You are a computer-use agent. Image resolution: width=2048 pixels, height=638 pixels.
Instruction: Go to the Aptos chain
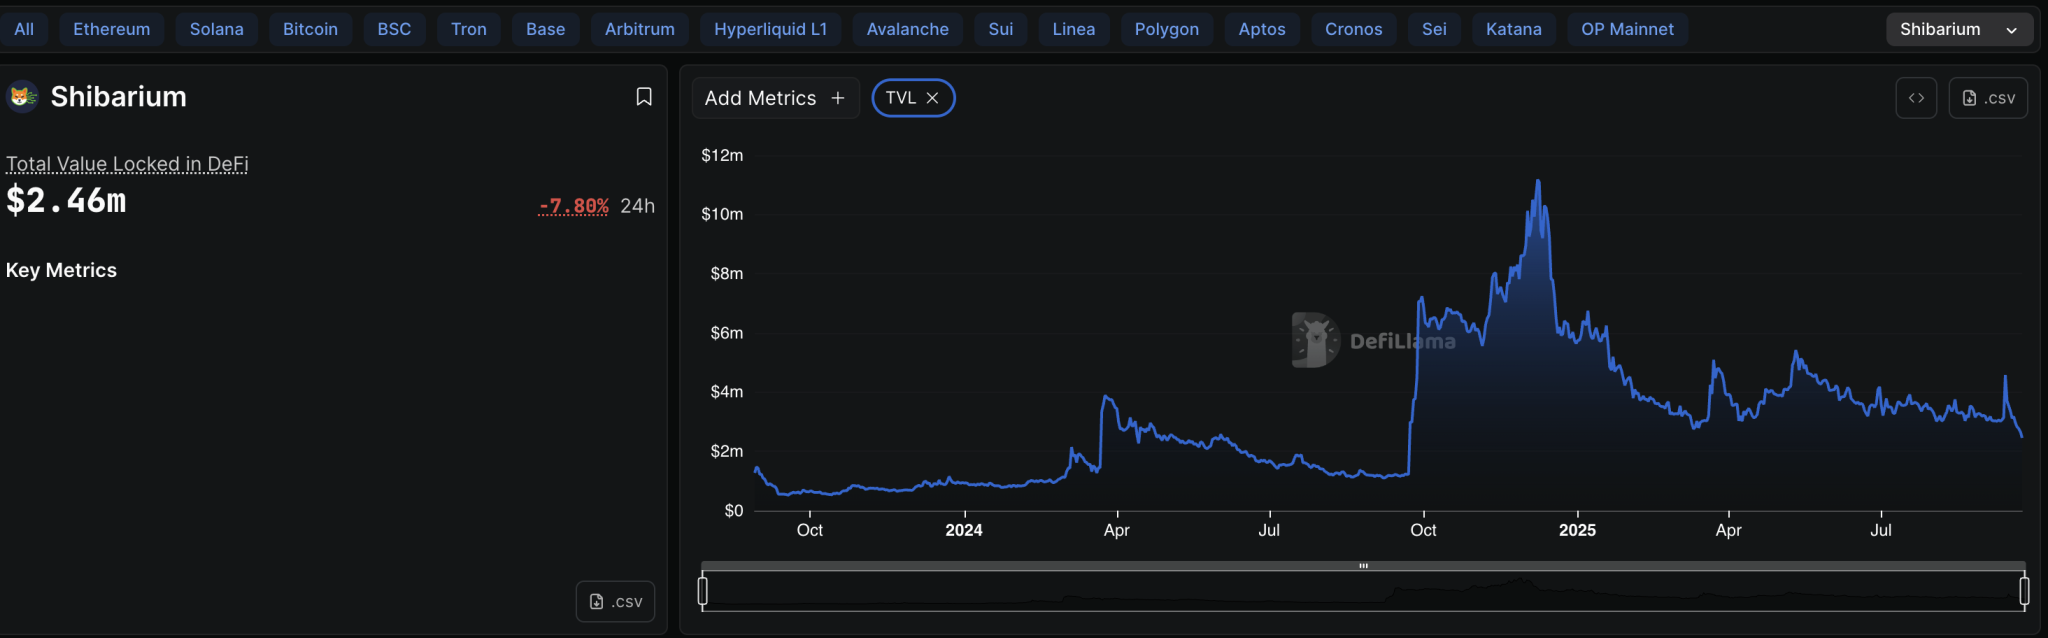tap(1262, 29)
